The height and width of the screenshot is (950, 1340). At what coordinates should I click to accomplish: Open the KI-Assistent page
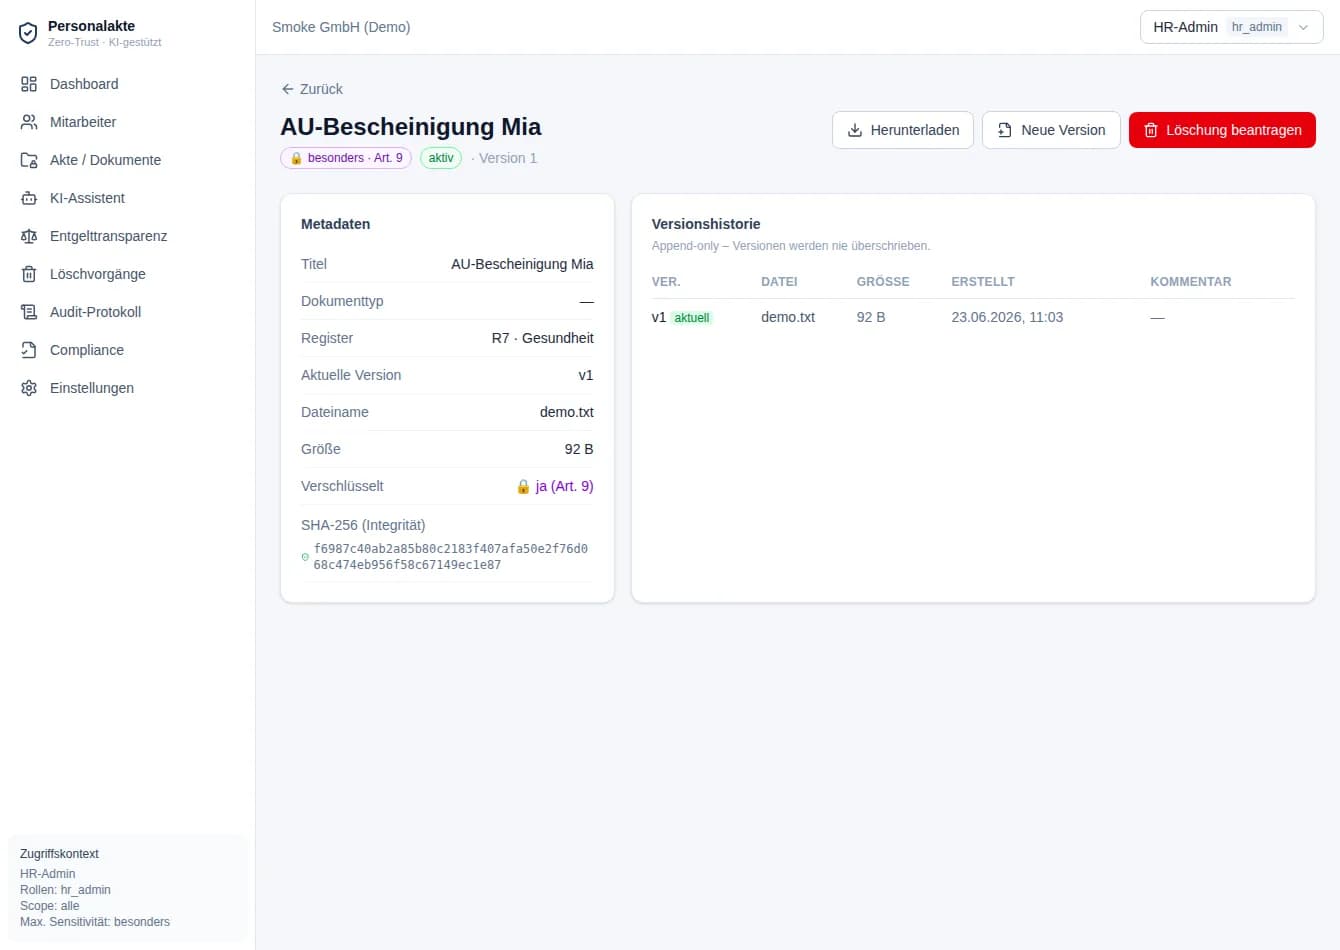[x=127, y=198]
